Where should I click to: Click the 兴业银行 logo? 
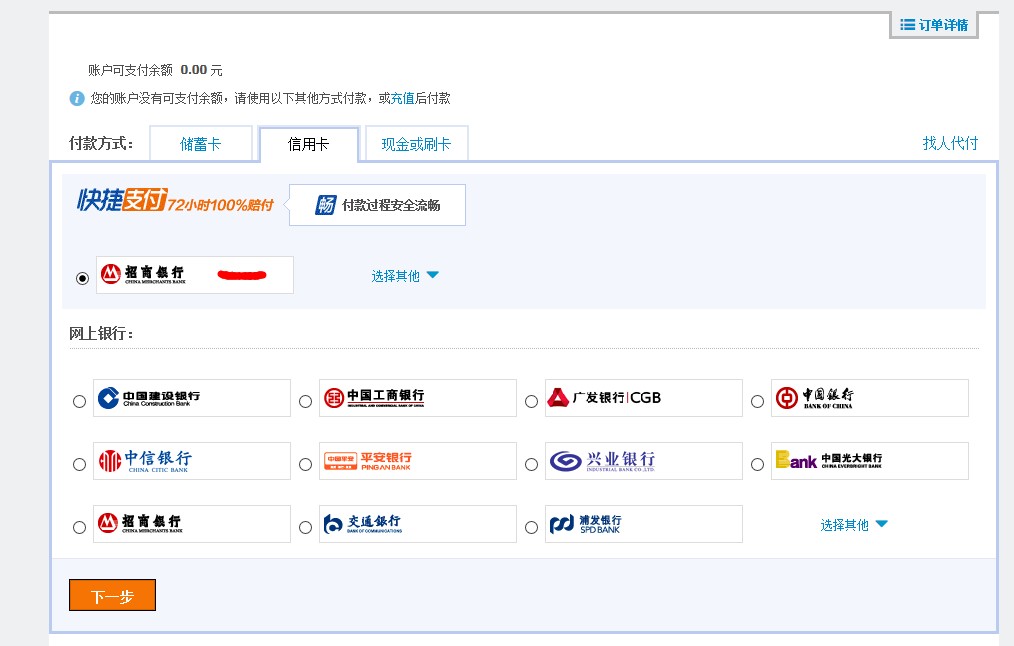[602, 461]
